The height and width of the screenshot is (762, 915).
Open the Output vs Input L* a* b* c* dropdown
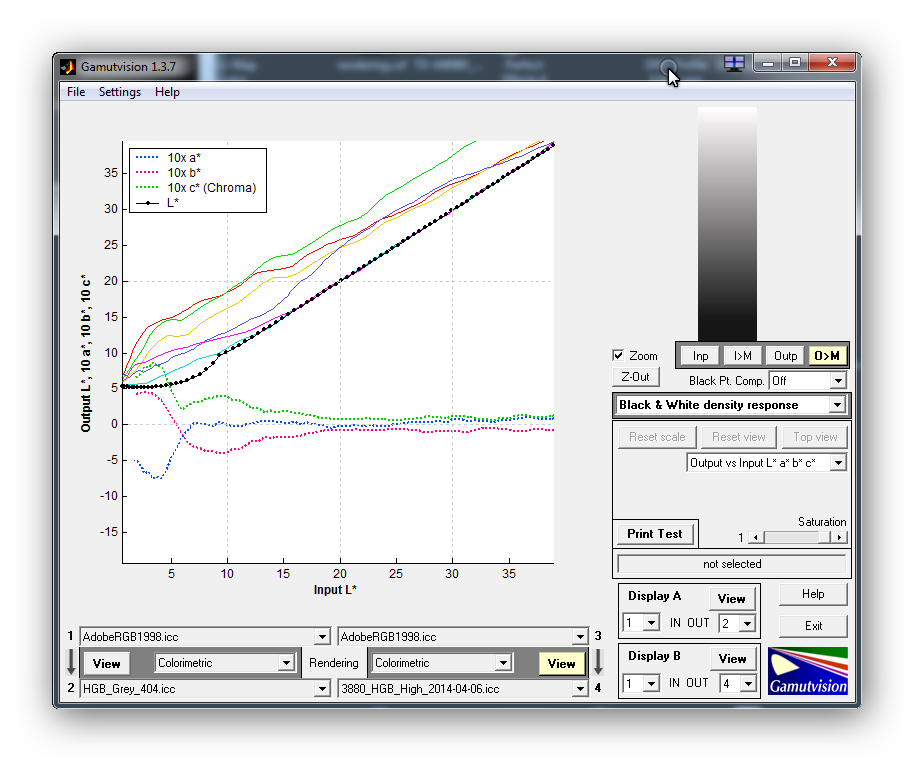[x=837, y=463]
